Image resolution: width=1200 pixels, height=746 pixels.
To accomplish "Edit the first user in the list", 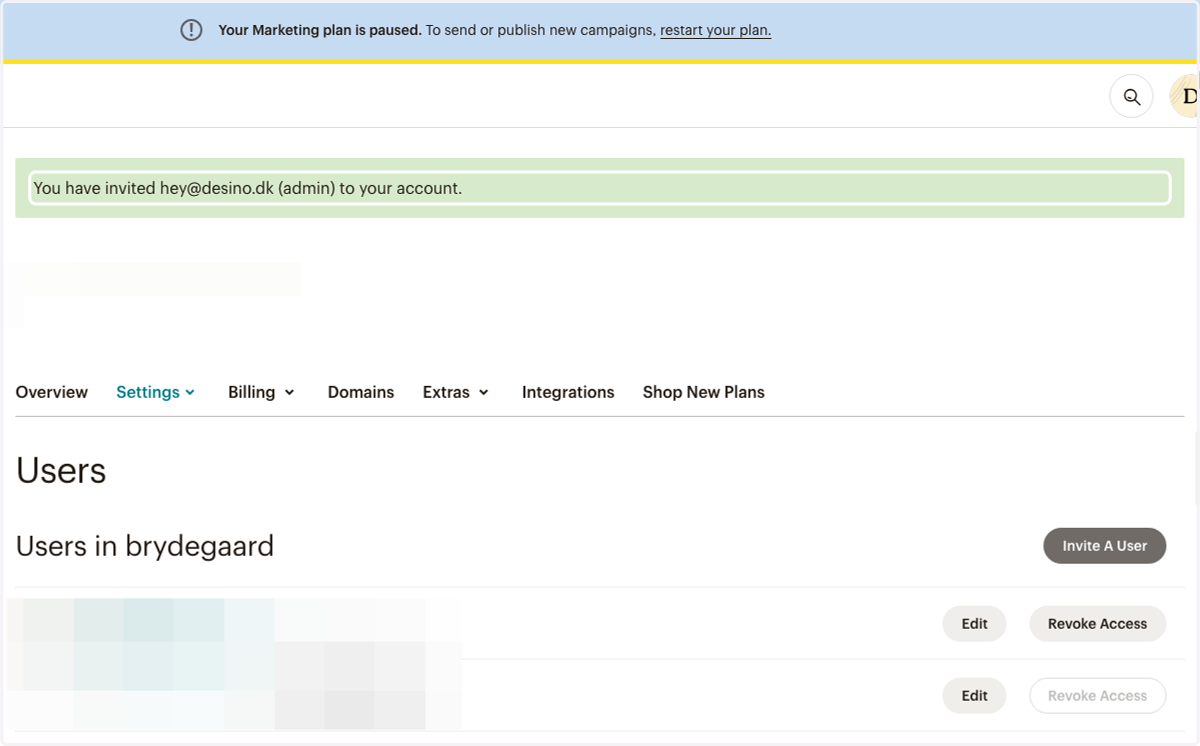I will coord(974,624).
